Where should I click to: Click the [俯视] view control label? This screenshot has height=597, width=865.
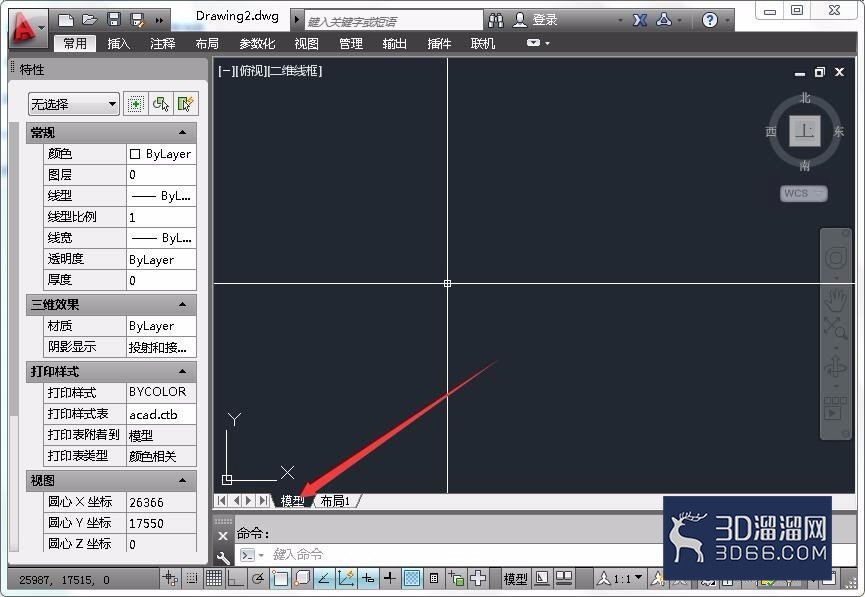point(252,71)
